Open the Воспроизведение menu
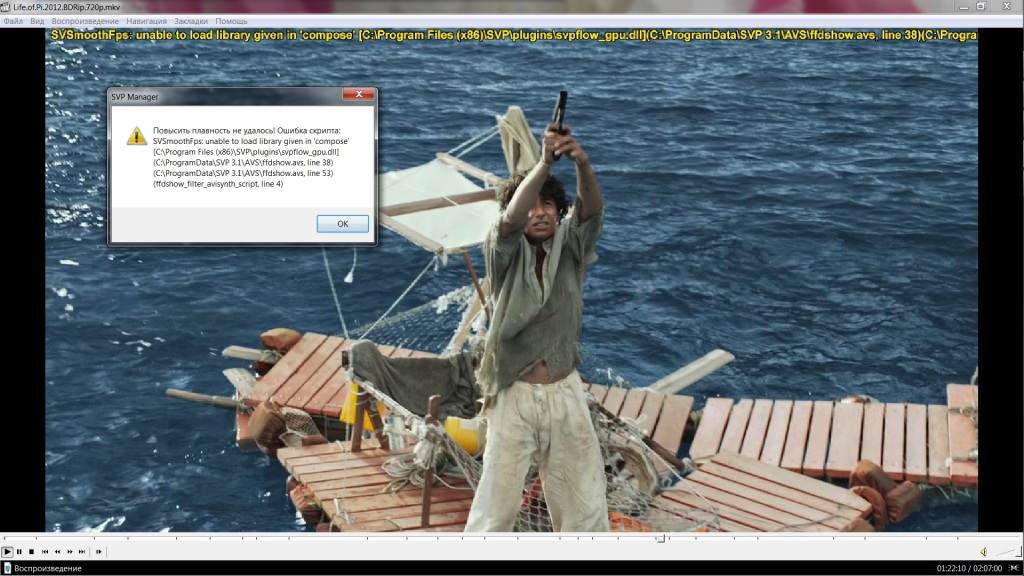Image resolution: width=1024 pixels, height=576 pixels. point(84,21)
